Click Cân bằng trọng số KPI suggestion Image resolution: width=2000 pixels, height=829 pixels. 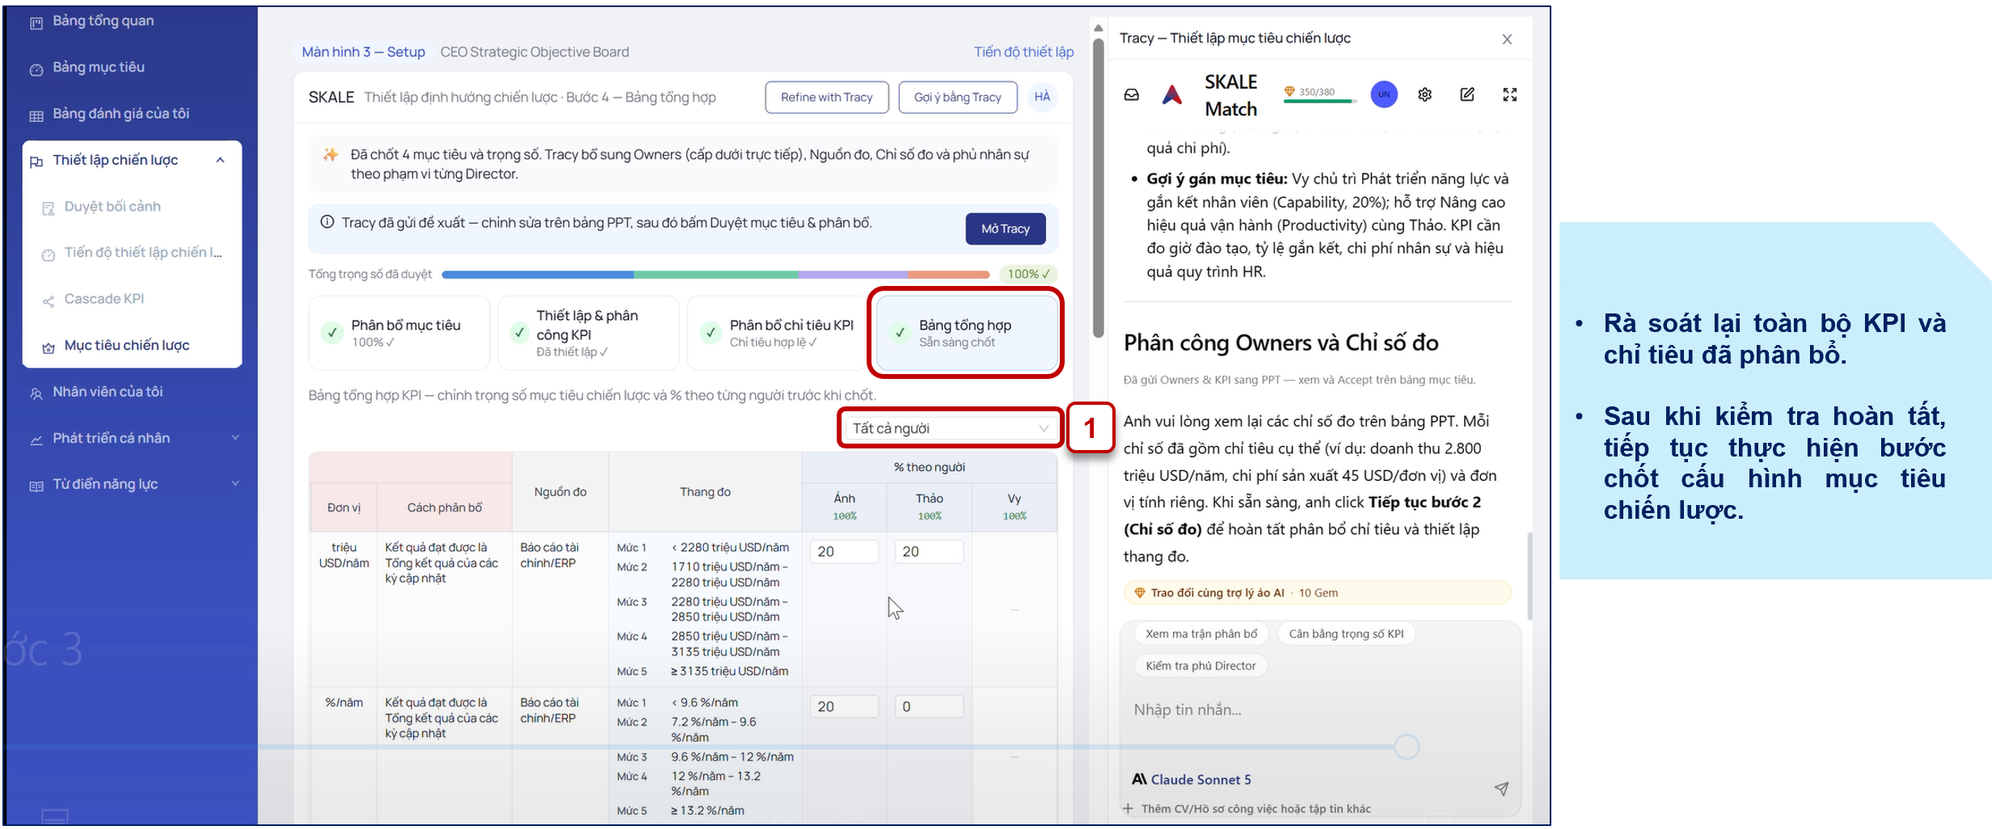(x=1346, y=634)
